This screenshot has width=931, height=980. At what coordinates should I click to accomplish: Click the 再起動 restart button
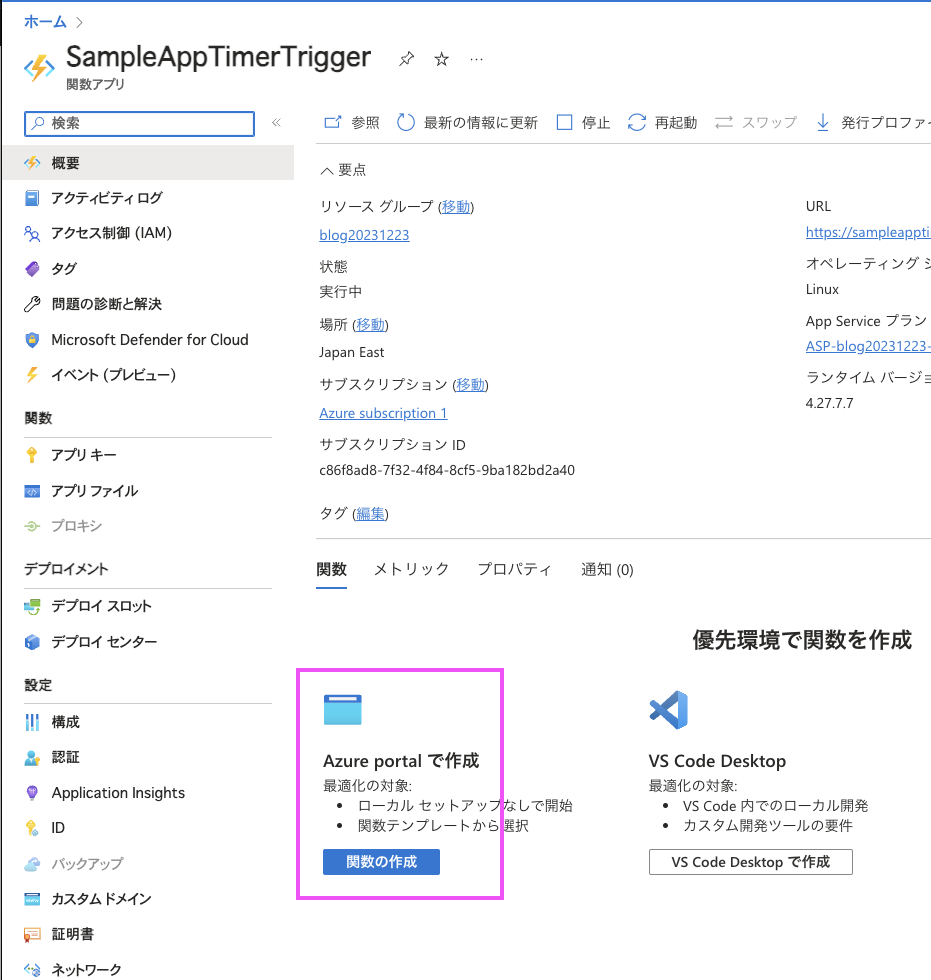pos(662,122)
